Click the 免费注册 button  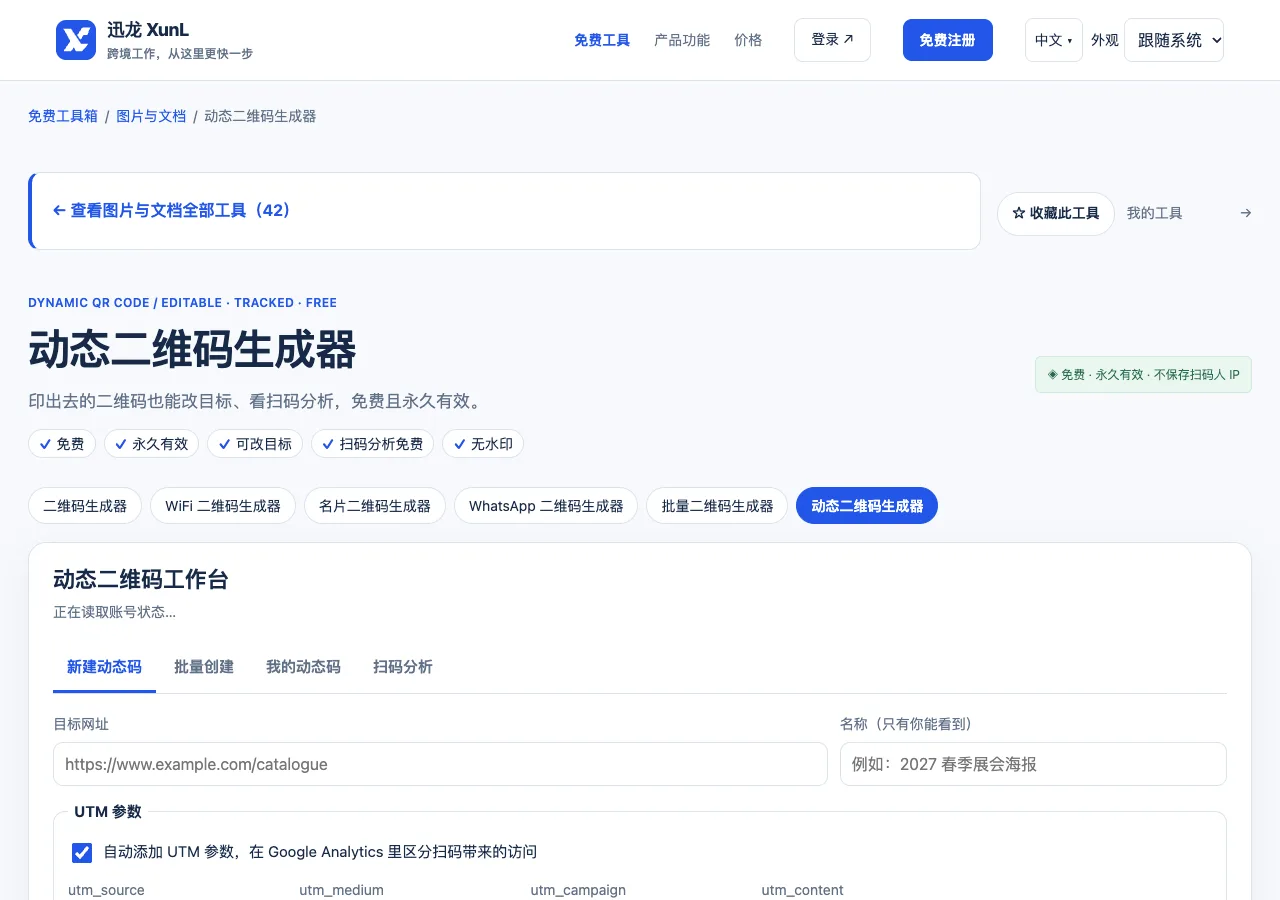click(x=948, y=40)
